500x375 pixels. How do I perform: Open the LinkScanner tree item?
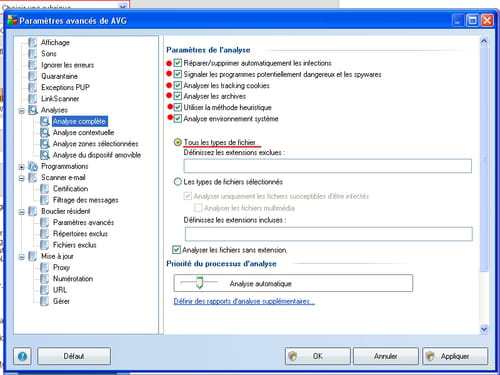pos(60,99)
